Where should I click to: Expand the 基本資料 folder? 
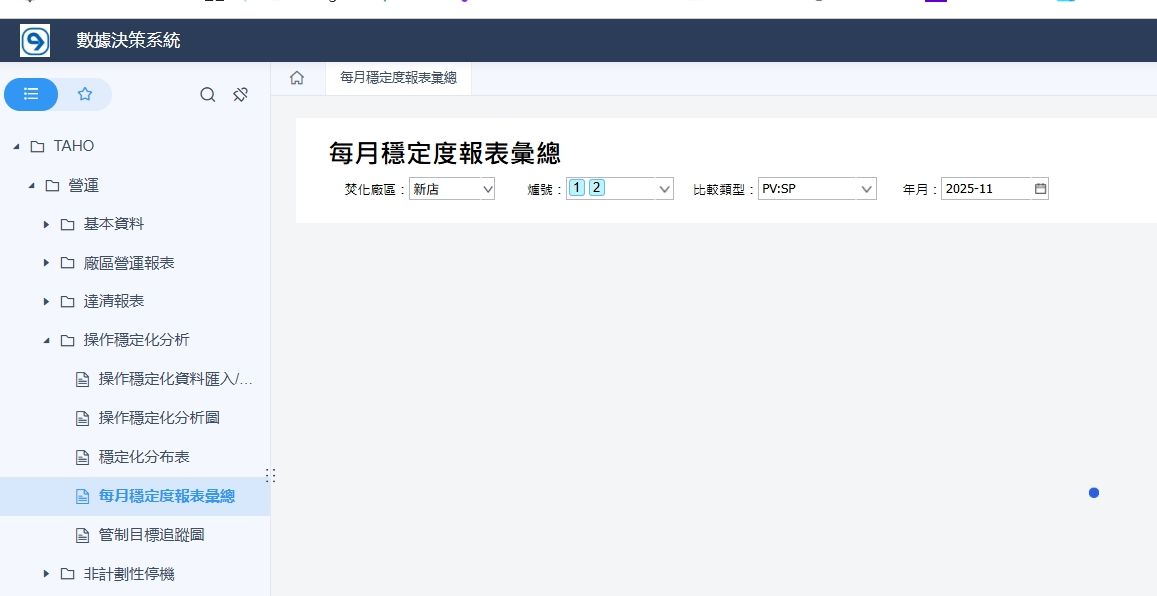pyautogui.click(x=46, y=224)
